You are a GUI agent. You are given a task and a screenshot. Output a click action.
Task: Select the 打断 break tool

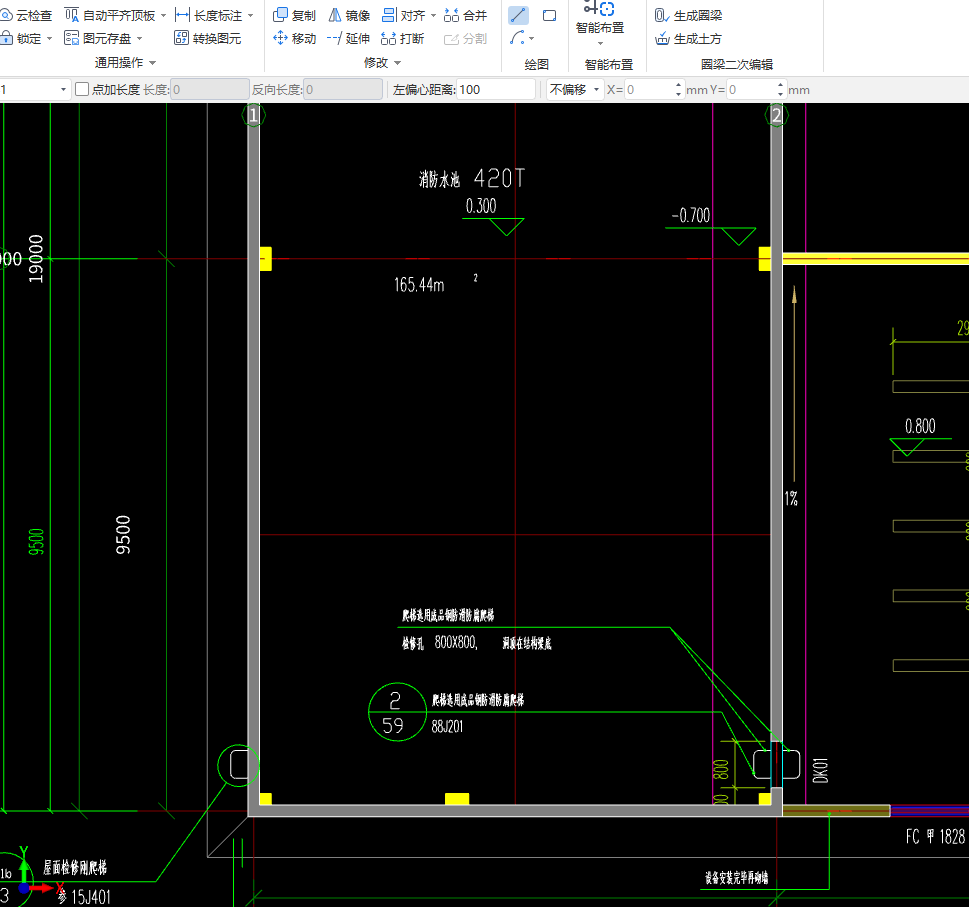[x=403, y=38]
